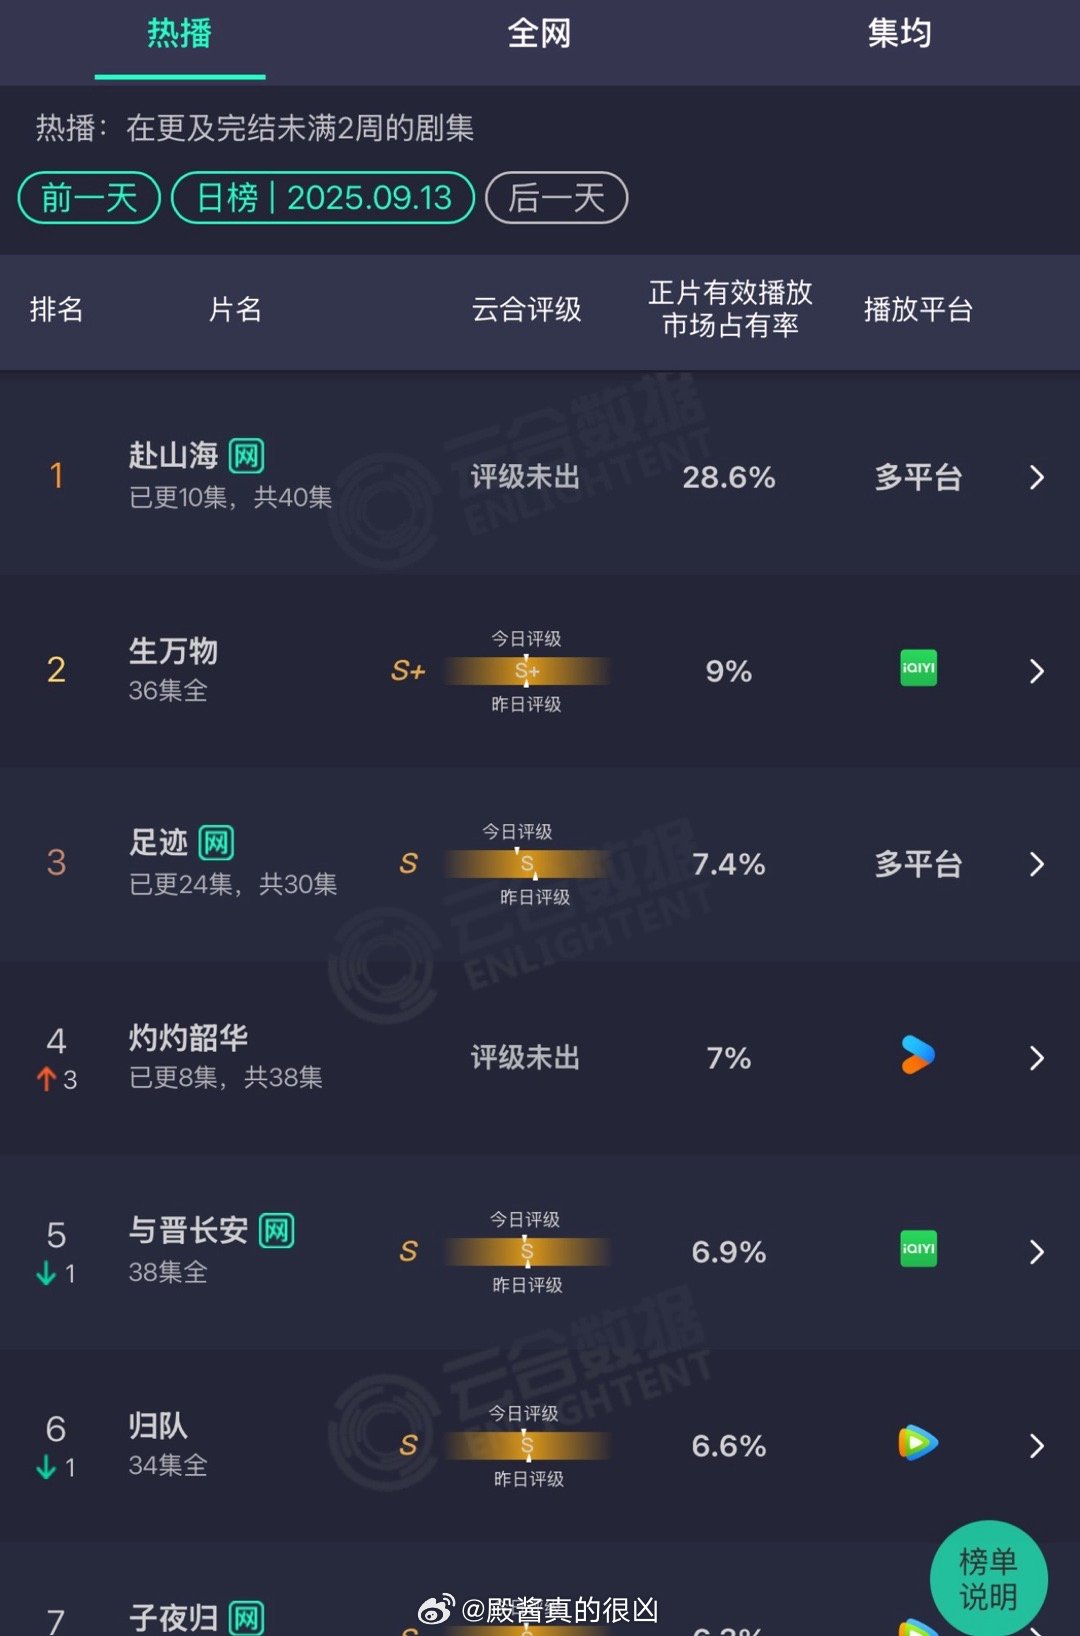Switch to the 全网 tab

[539, 34]
